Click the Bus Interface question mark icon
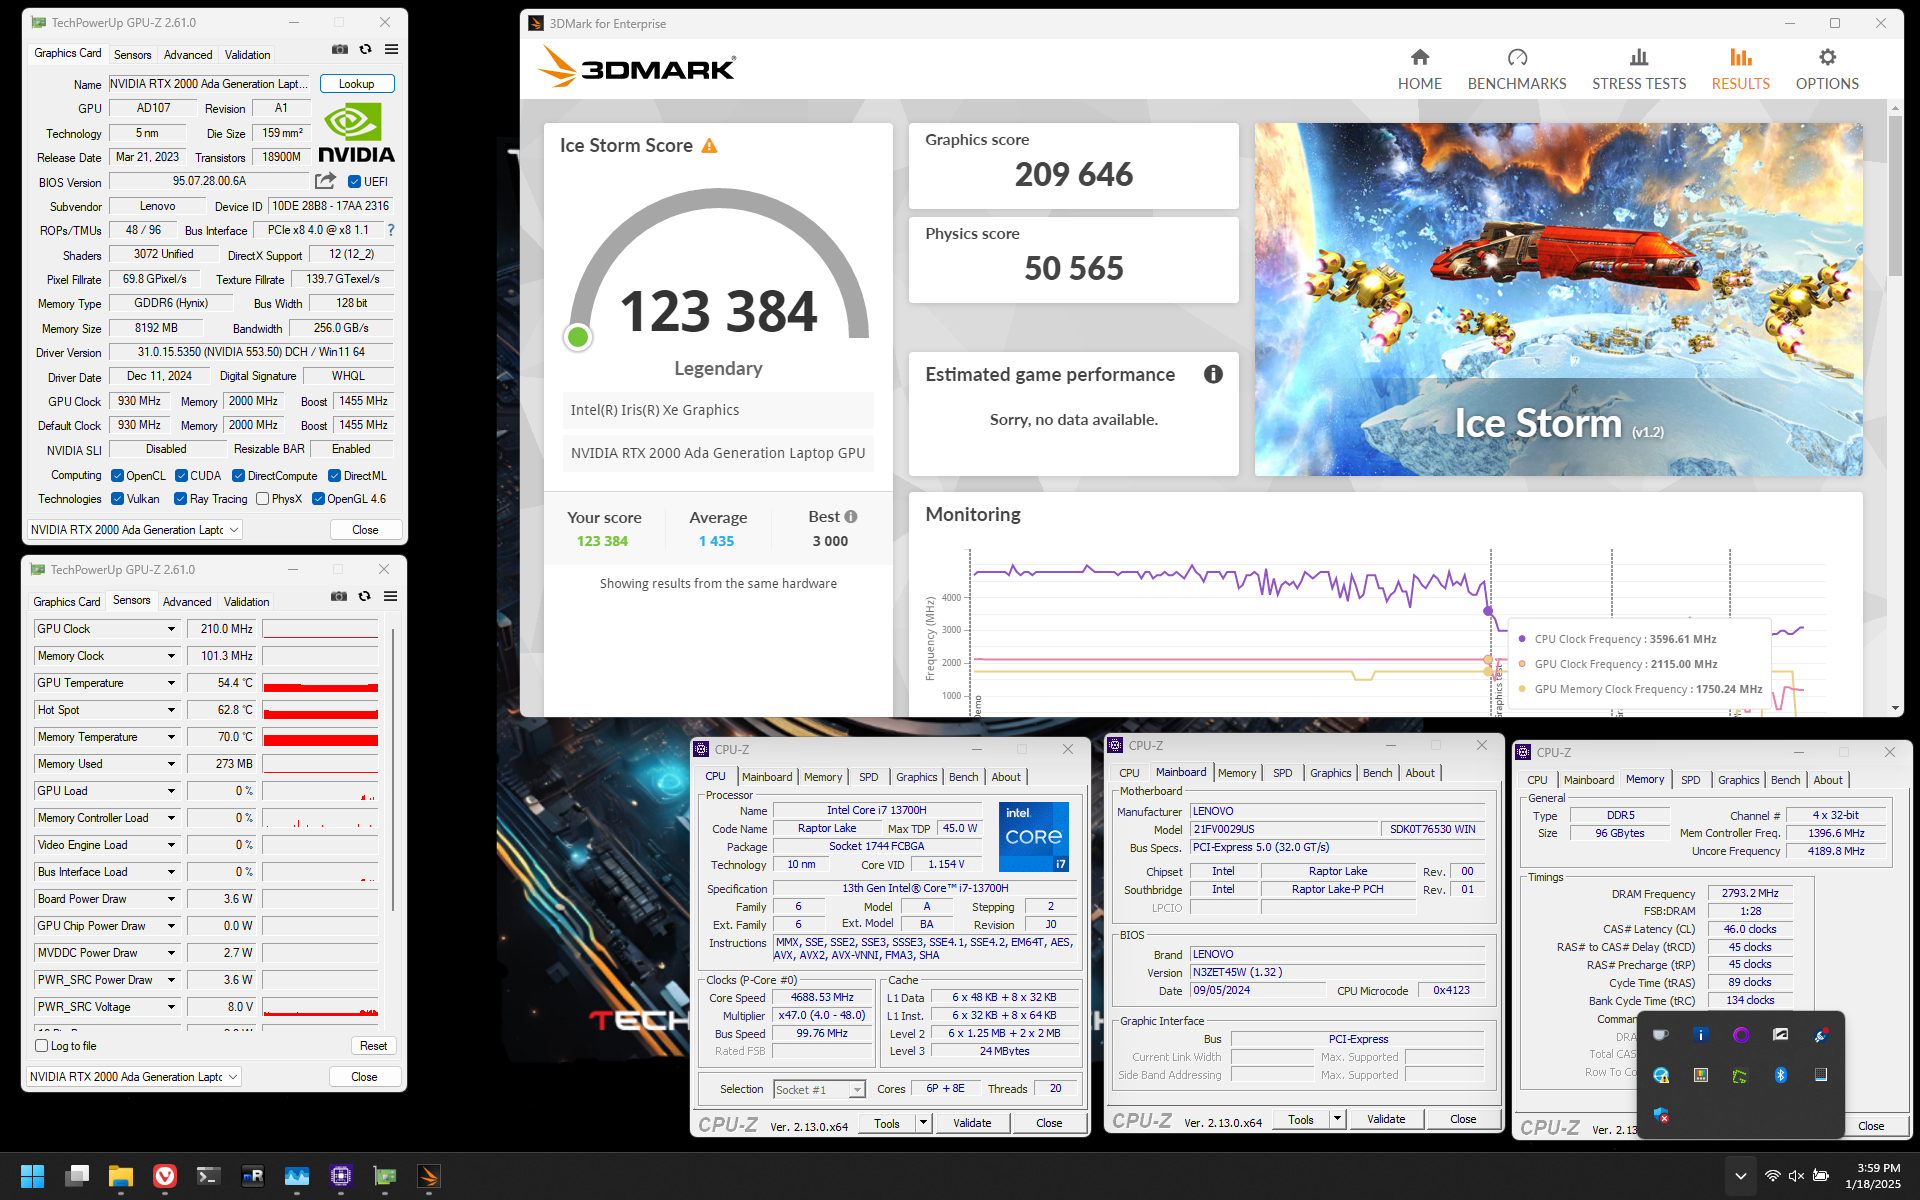This screenshot has height=1200, width=1920. [x=391, y=230]
